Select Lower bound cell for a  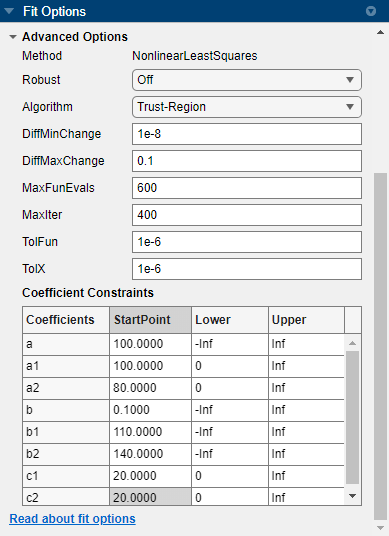point(230,344)
